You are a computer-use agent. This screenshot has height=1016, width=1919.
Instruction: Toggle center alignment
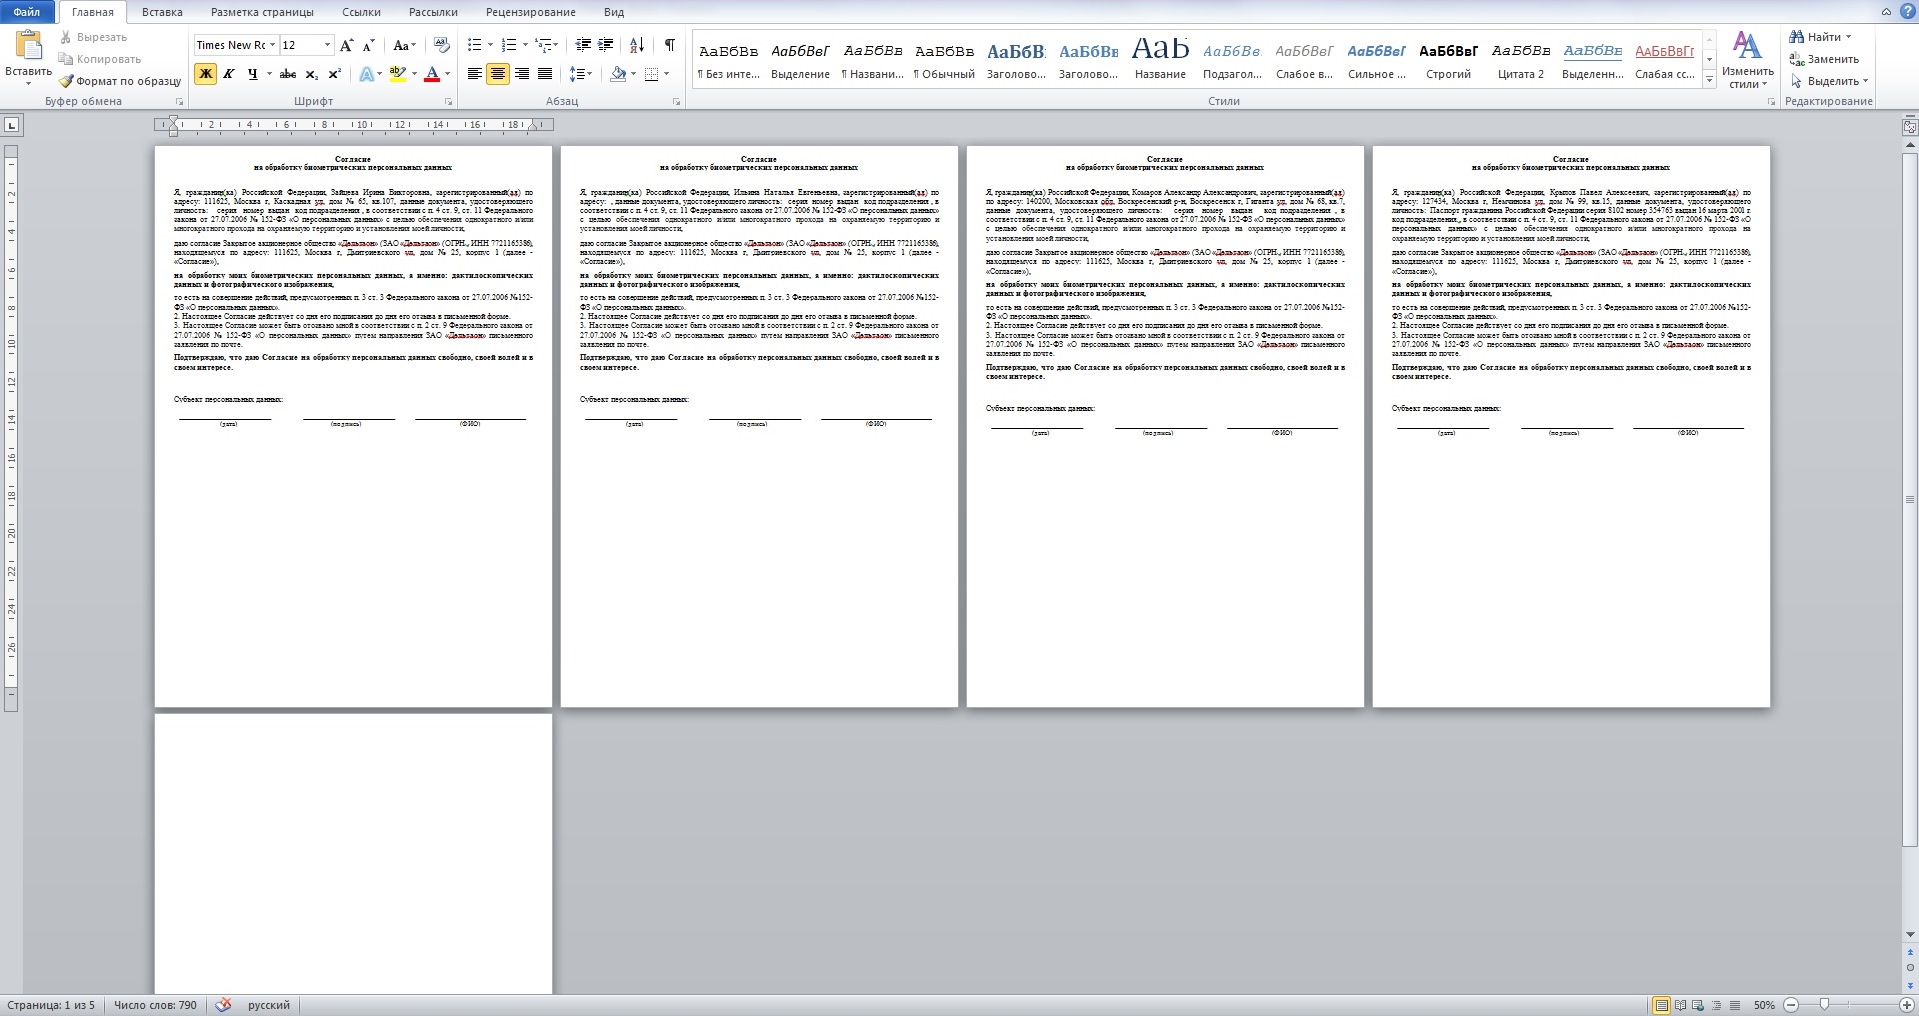coord(497,74)
